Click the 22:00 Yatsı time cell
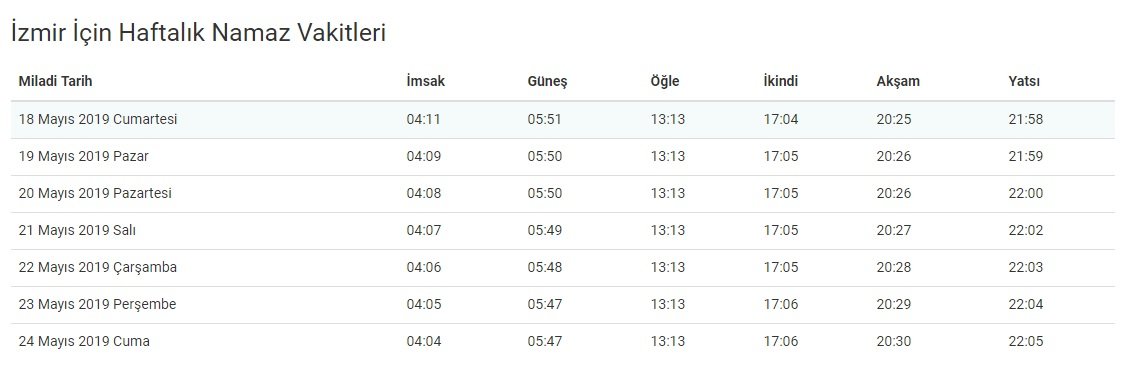 [1025, 194]
